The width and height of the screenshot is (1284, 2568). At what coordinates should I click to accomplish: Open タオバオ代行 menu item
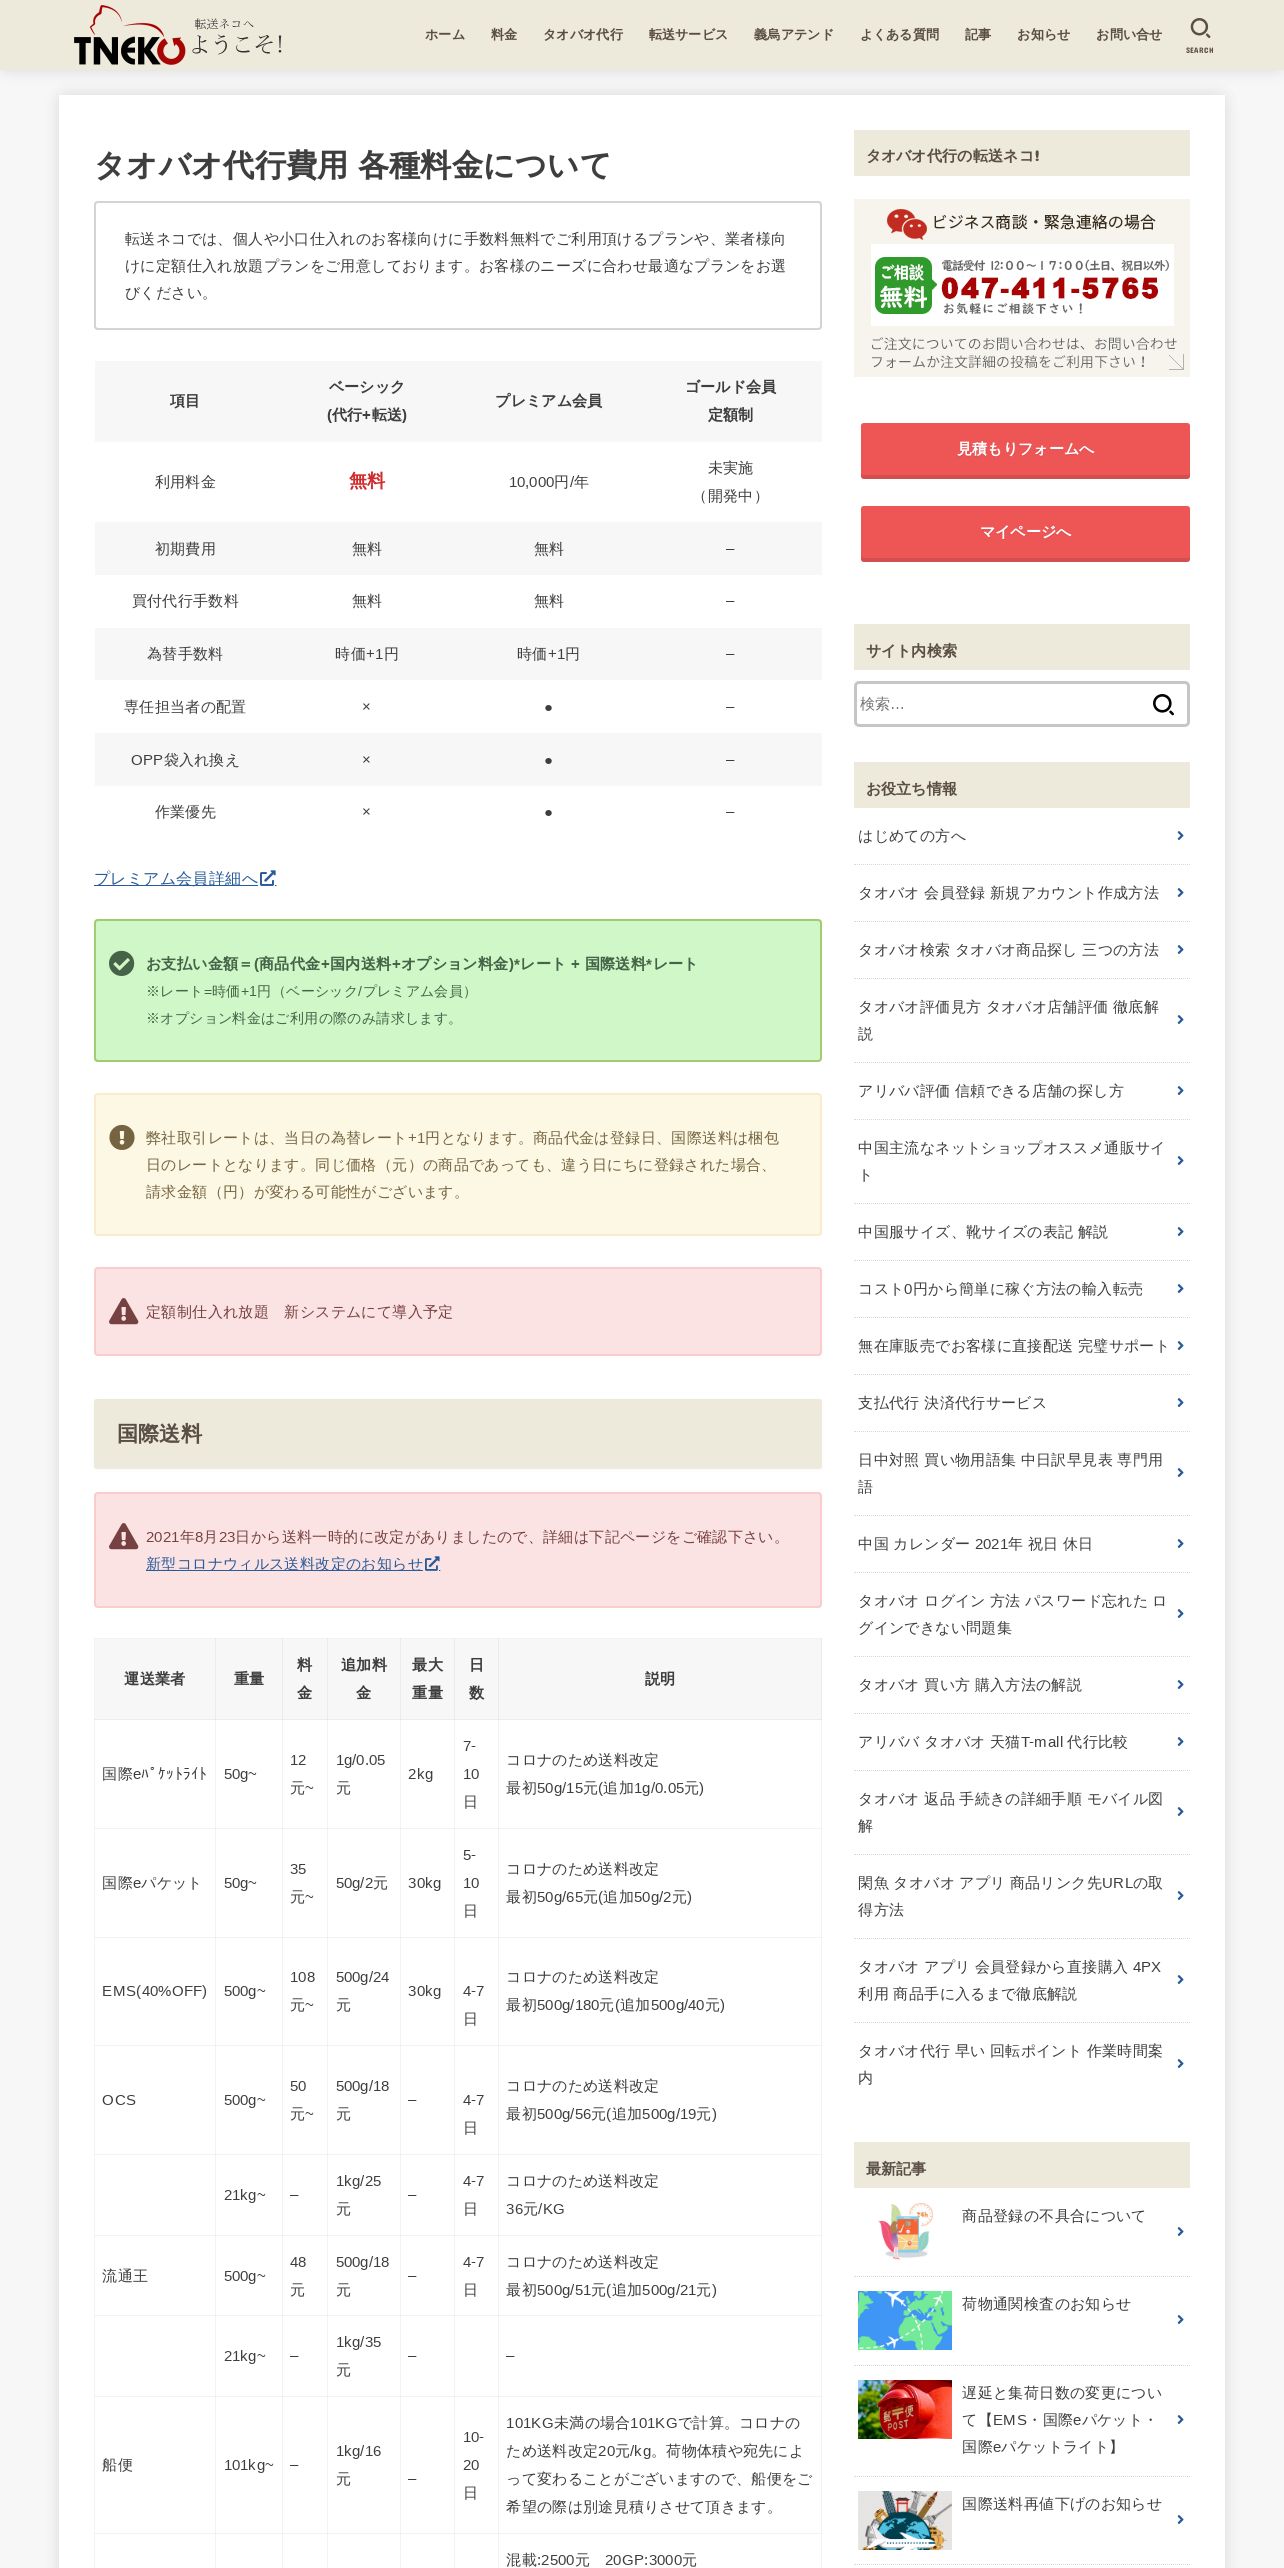(x=583, y=35)
